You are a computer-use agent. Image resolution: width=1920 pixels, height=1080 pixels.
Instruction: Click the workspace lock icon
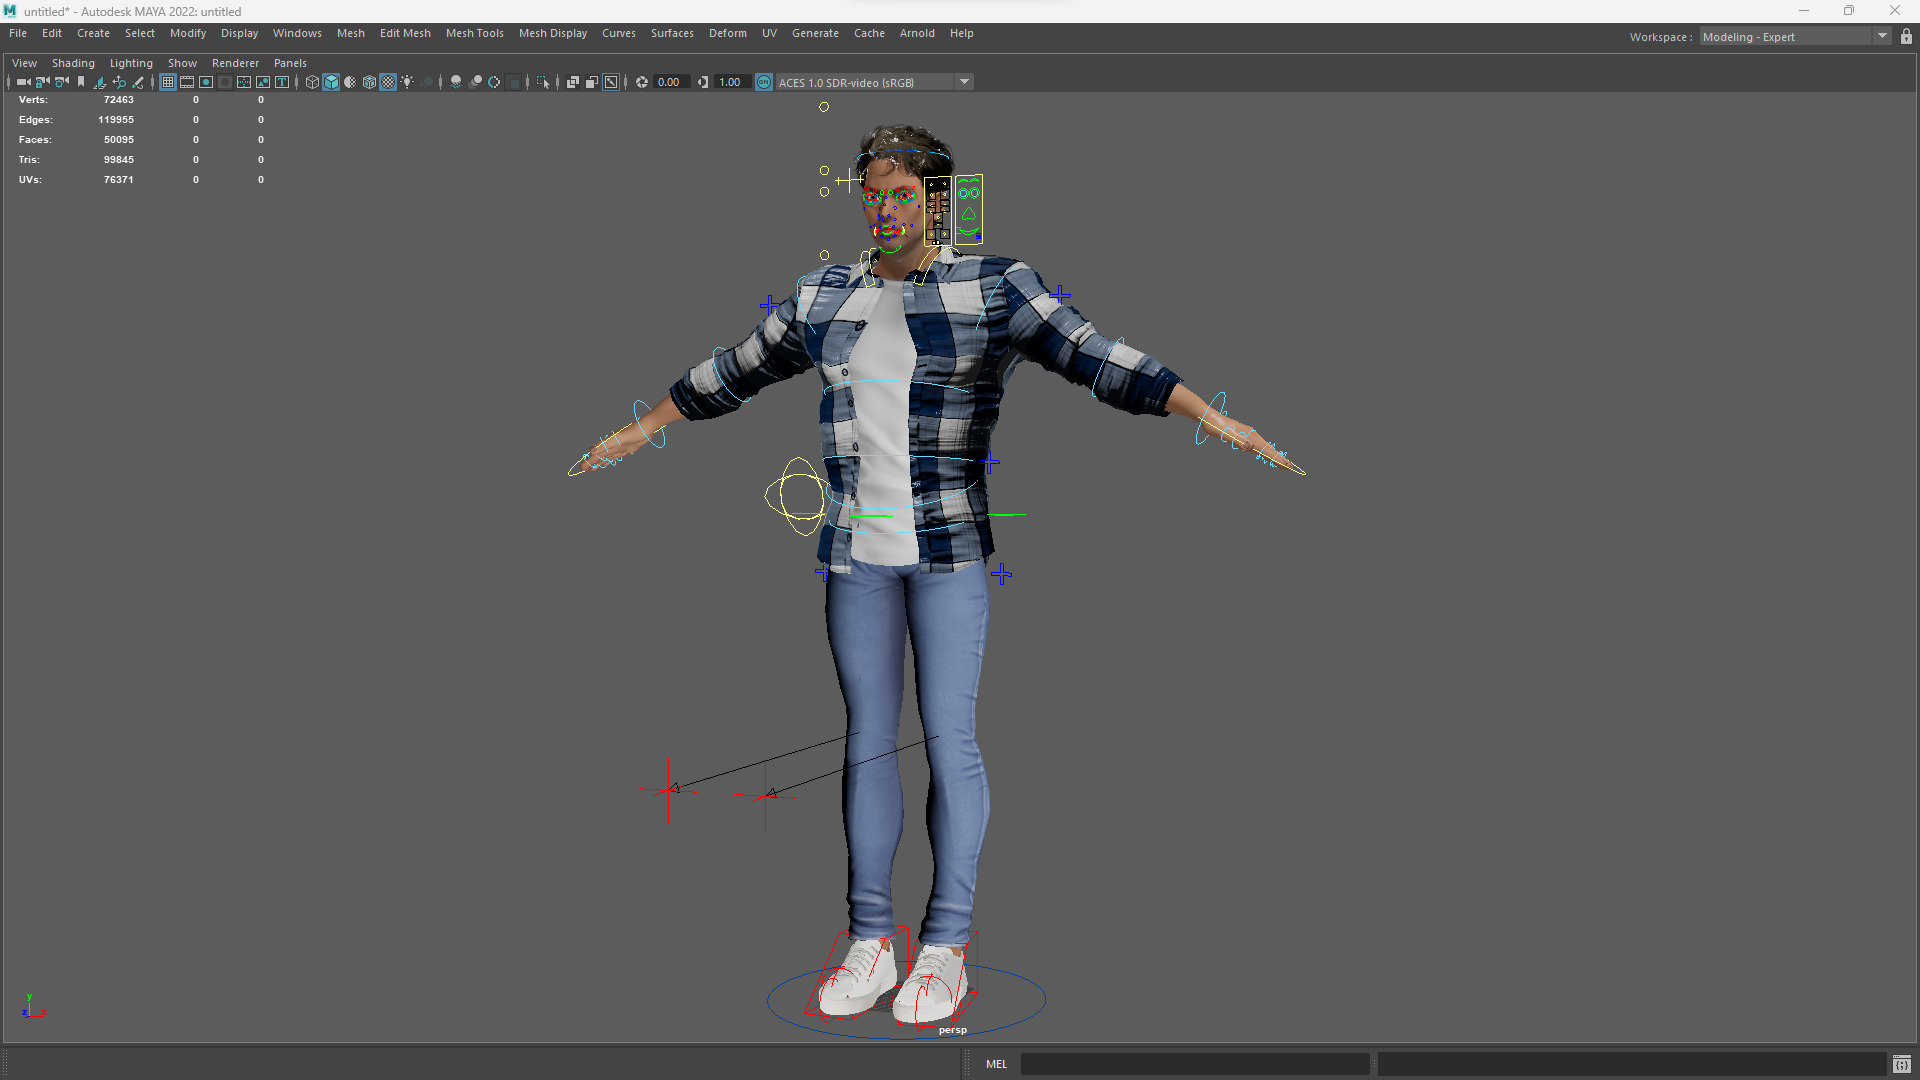click(1906, 37)
